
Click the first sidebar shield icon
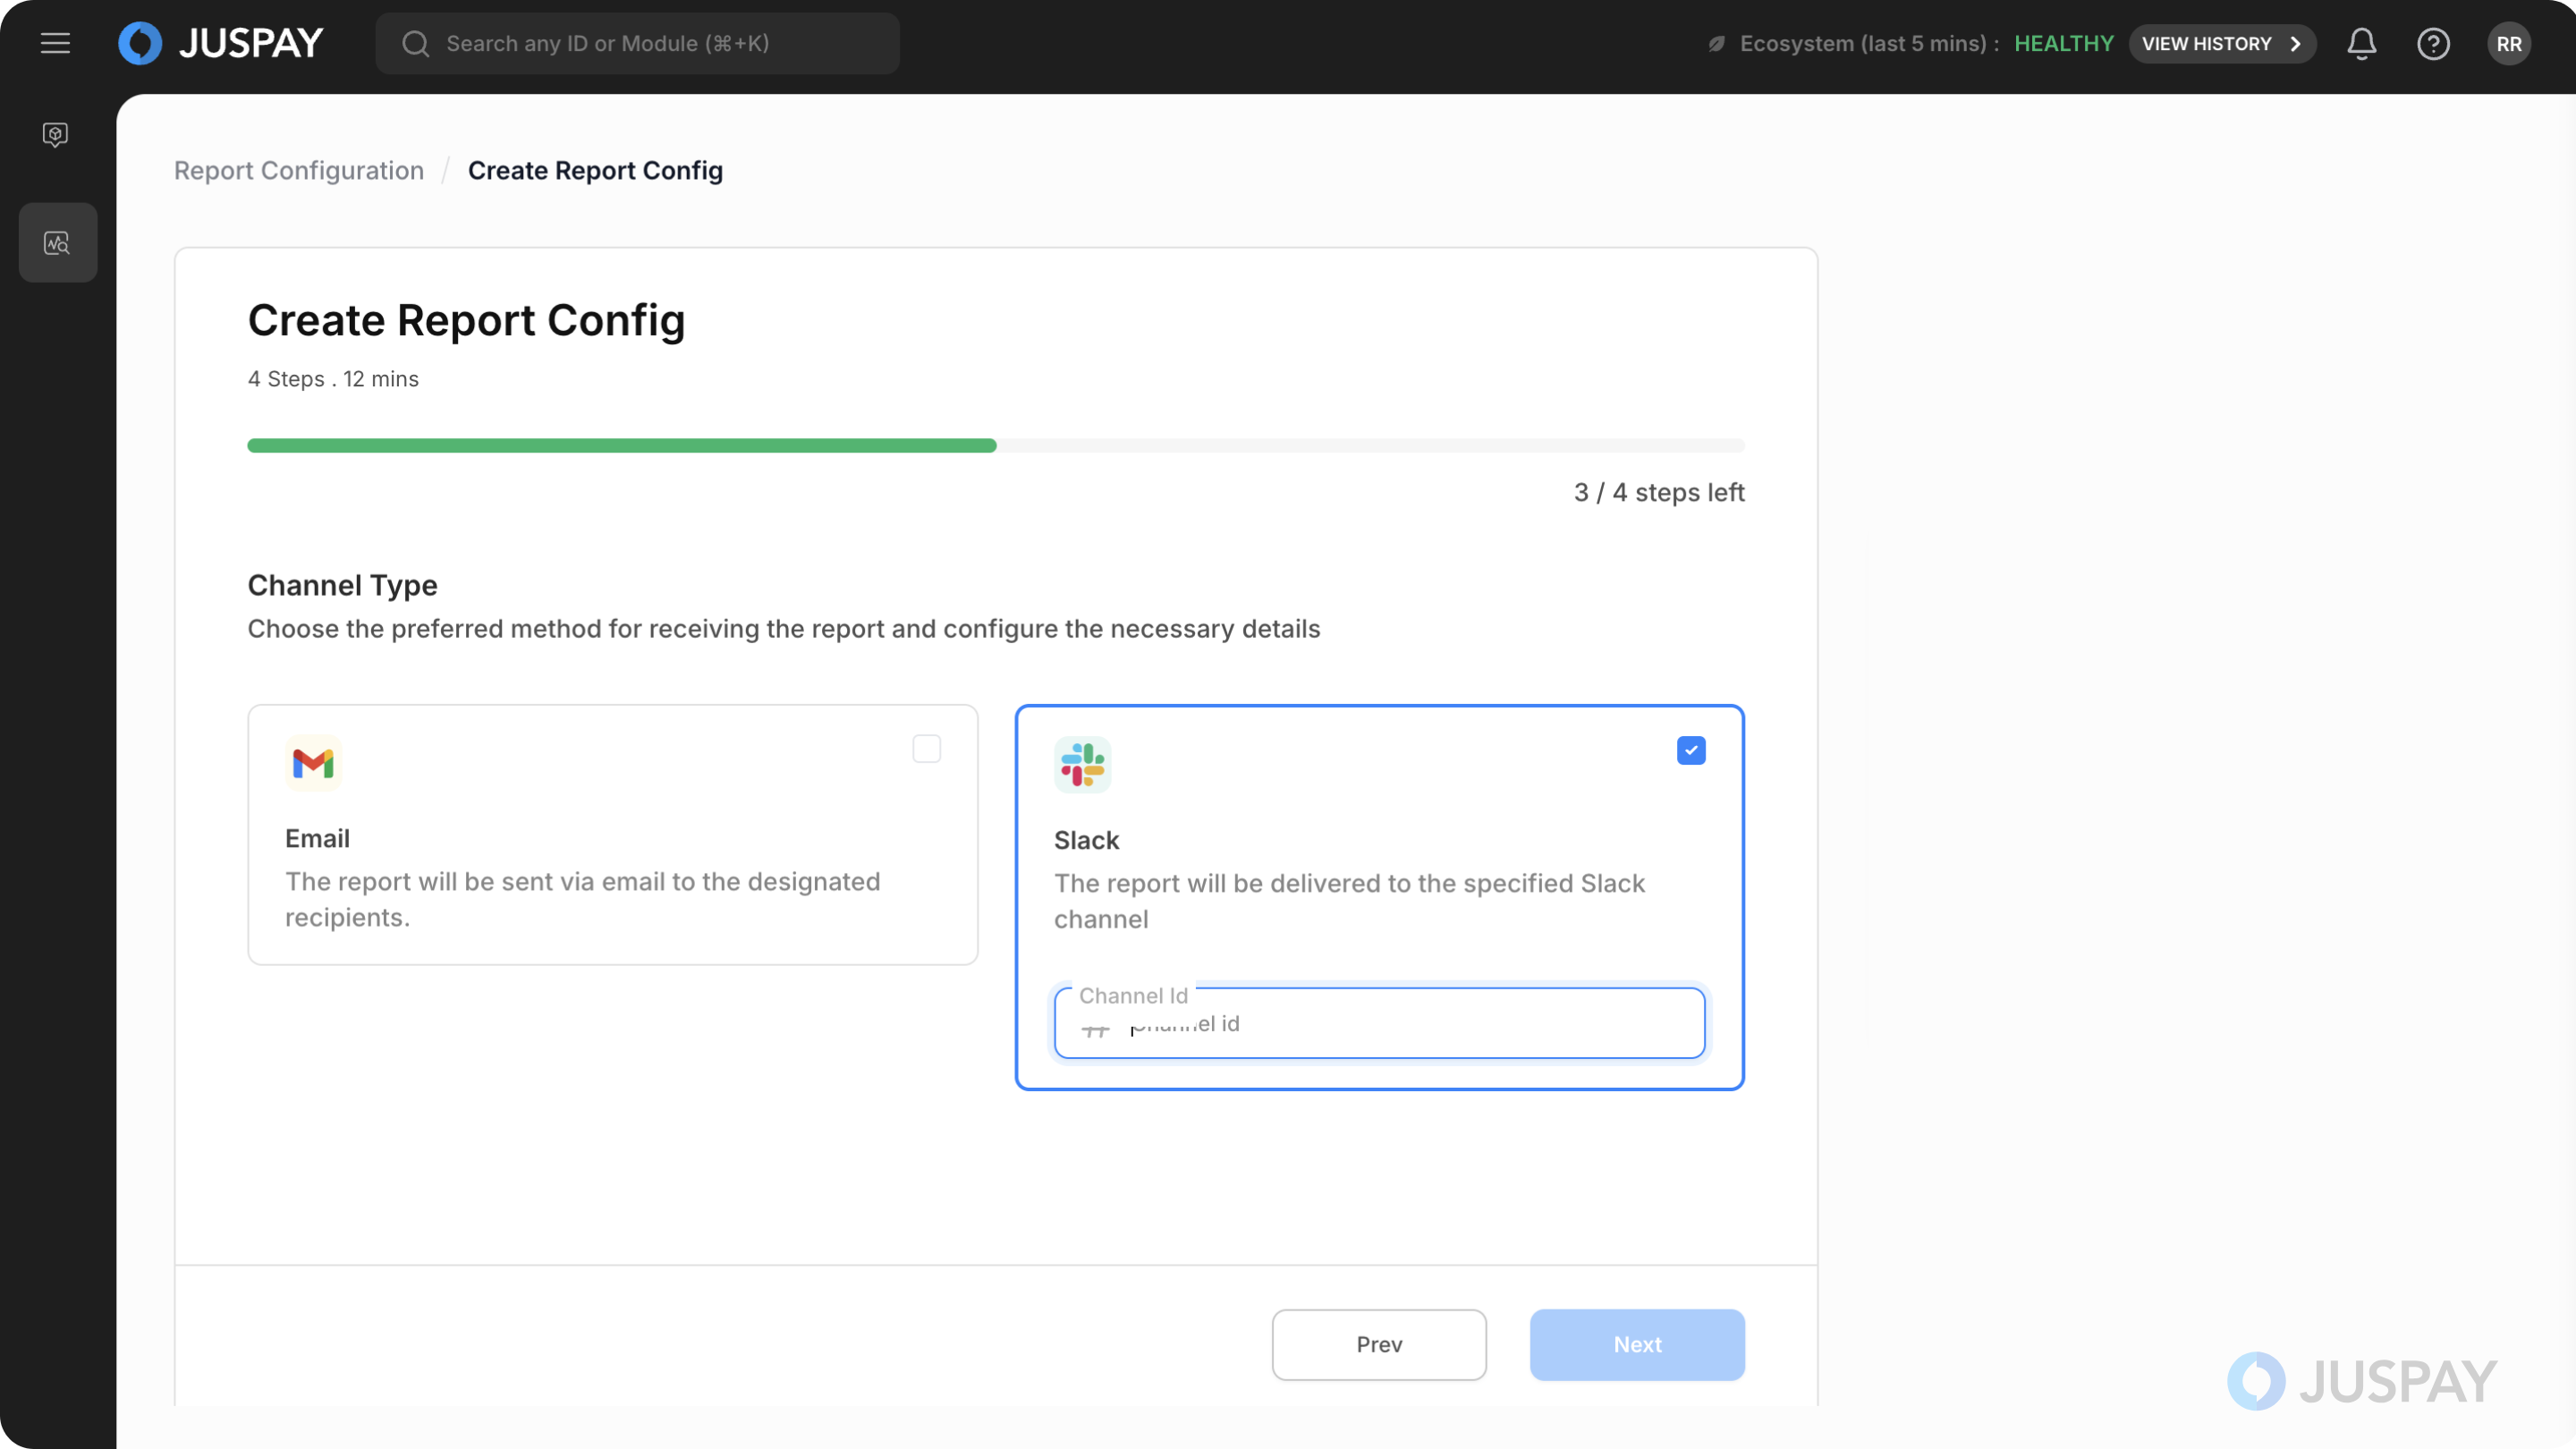point(56,134)
